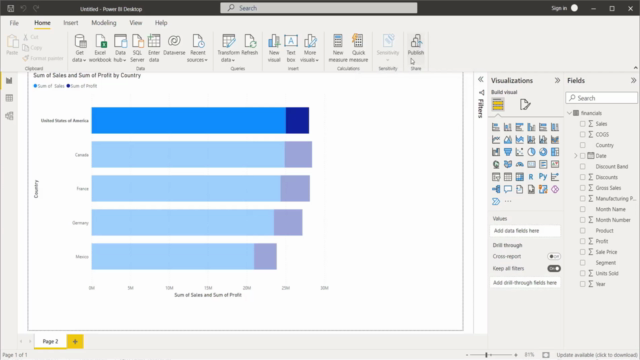Viewport: 640px width, 360px height.
Task: Check the Country field checkbox
Action: (x=582, y=145)
